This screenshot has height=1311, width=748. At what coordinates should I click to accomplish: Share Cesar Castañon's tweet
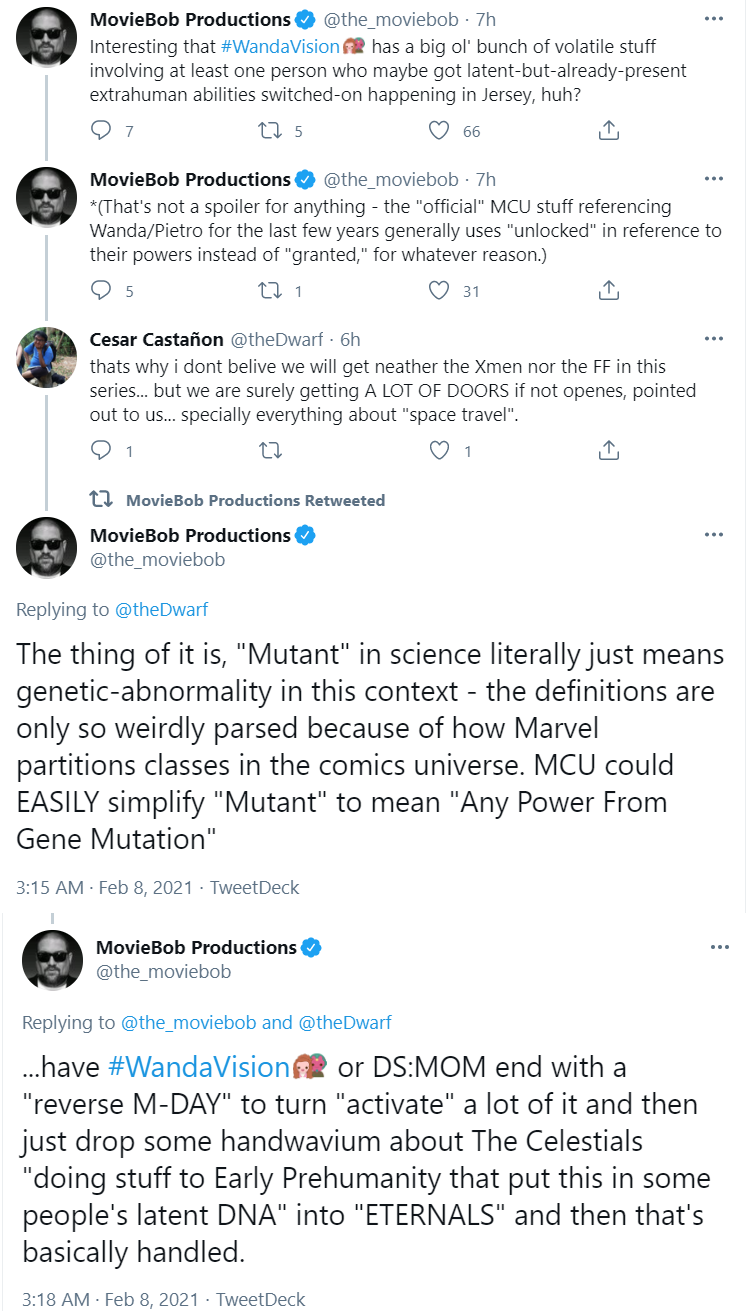[608, 451]
